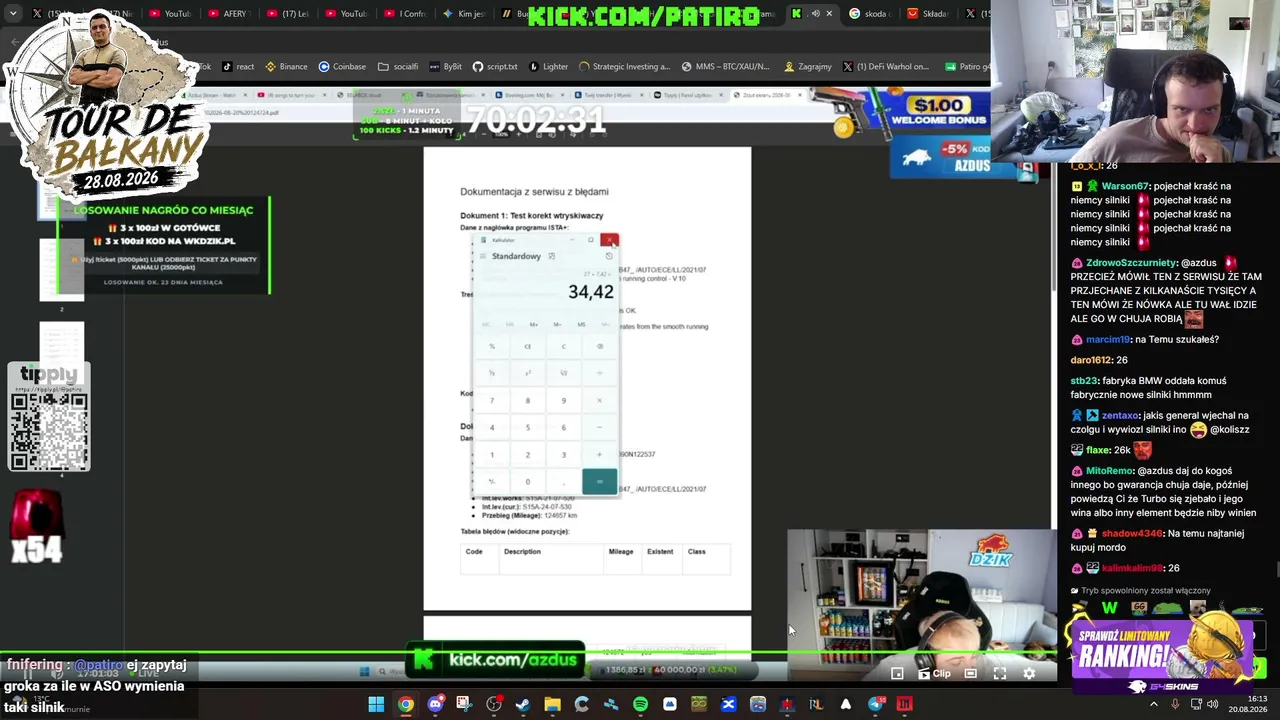This screenshot has height=720, width=1280.
Task: Click the $1.00 Welcome Bonus banner
Action: click(938, 111)
